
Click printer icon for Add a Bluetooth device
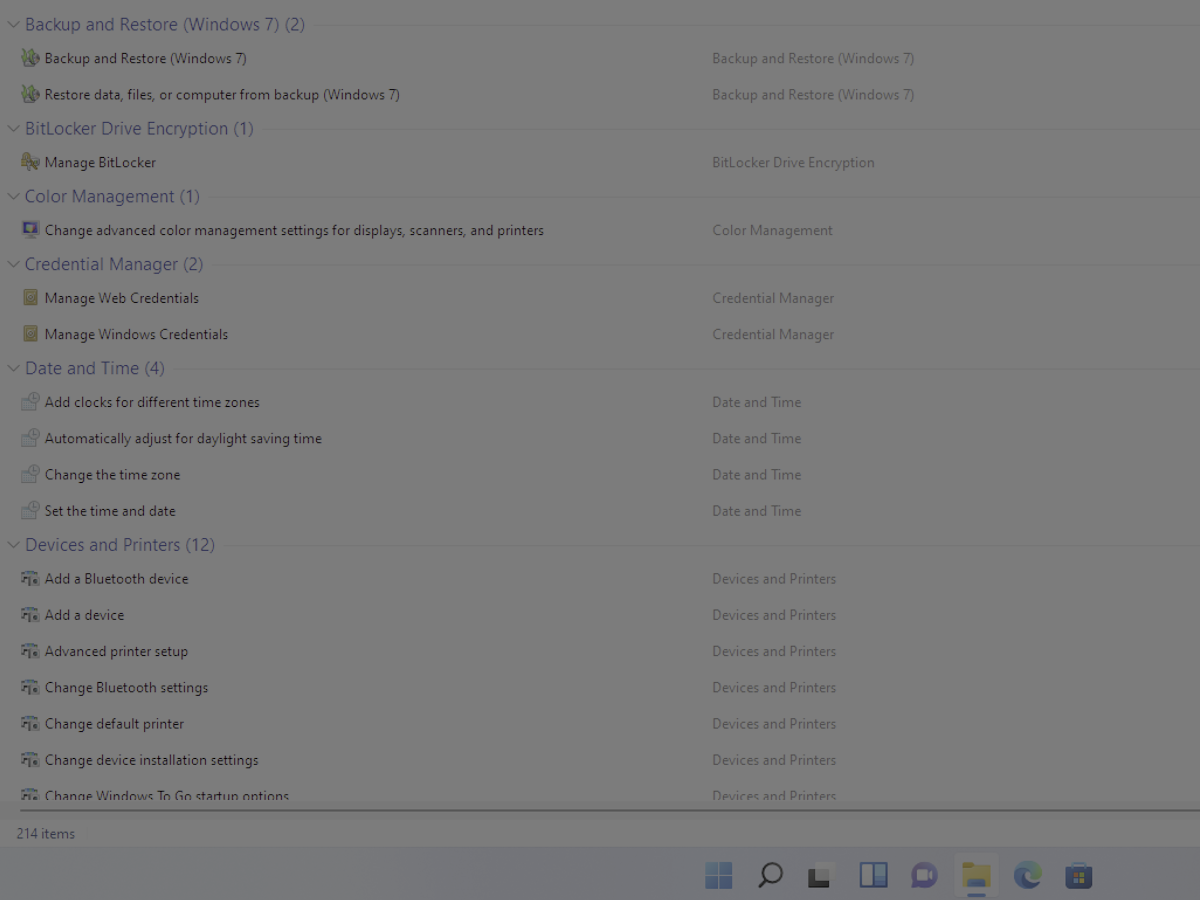click(30, 579)
